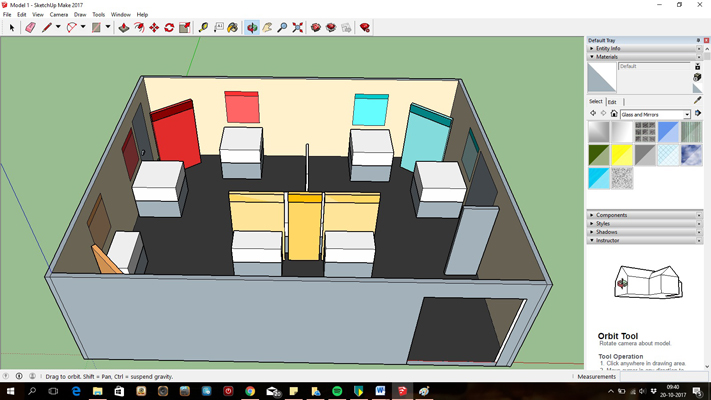Select the Line pencil tool
This screenshot has height=400, width=711.
pyautogui.click(x=46, y=28)
